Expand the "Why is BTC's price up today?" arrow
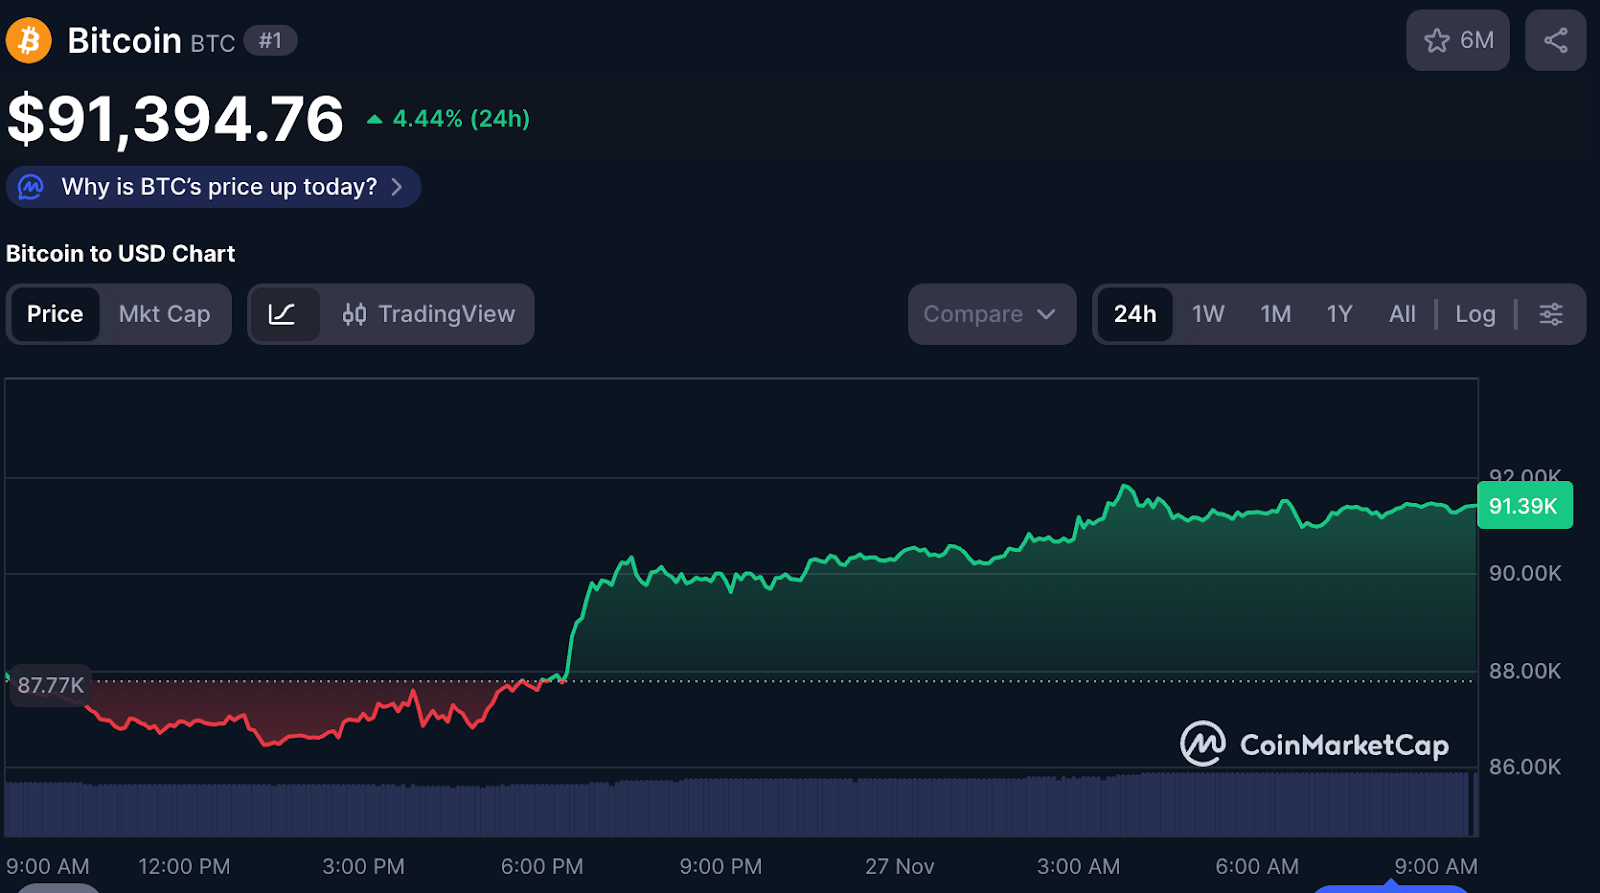1600x893 pixels. pos(397,187)
